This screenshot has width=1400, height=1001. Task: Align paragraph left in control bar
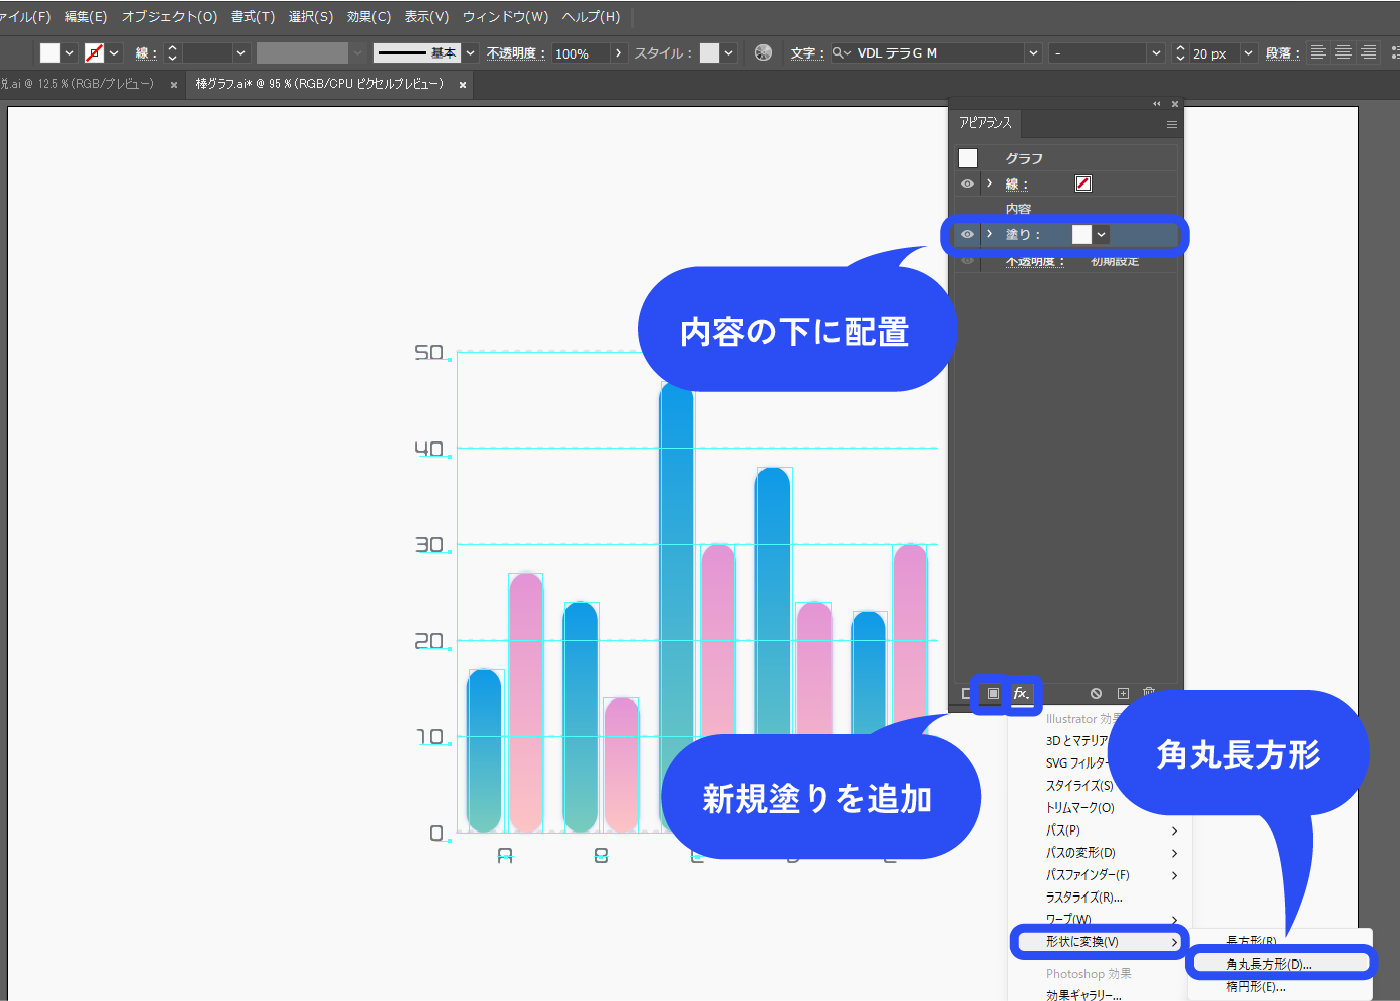pos(1318,53)
